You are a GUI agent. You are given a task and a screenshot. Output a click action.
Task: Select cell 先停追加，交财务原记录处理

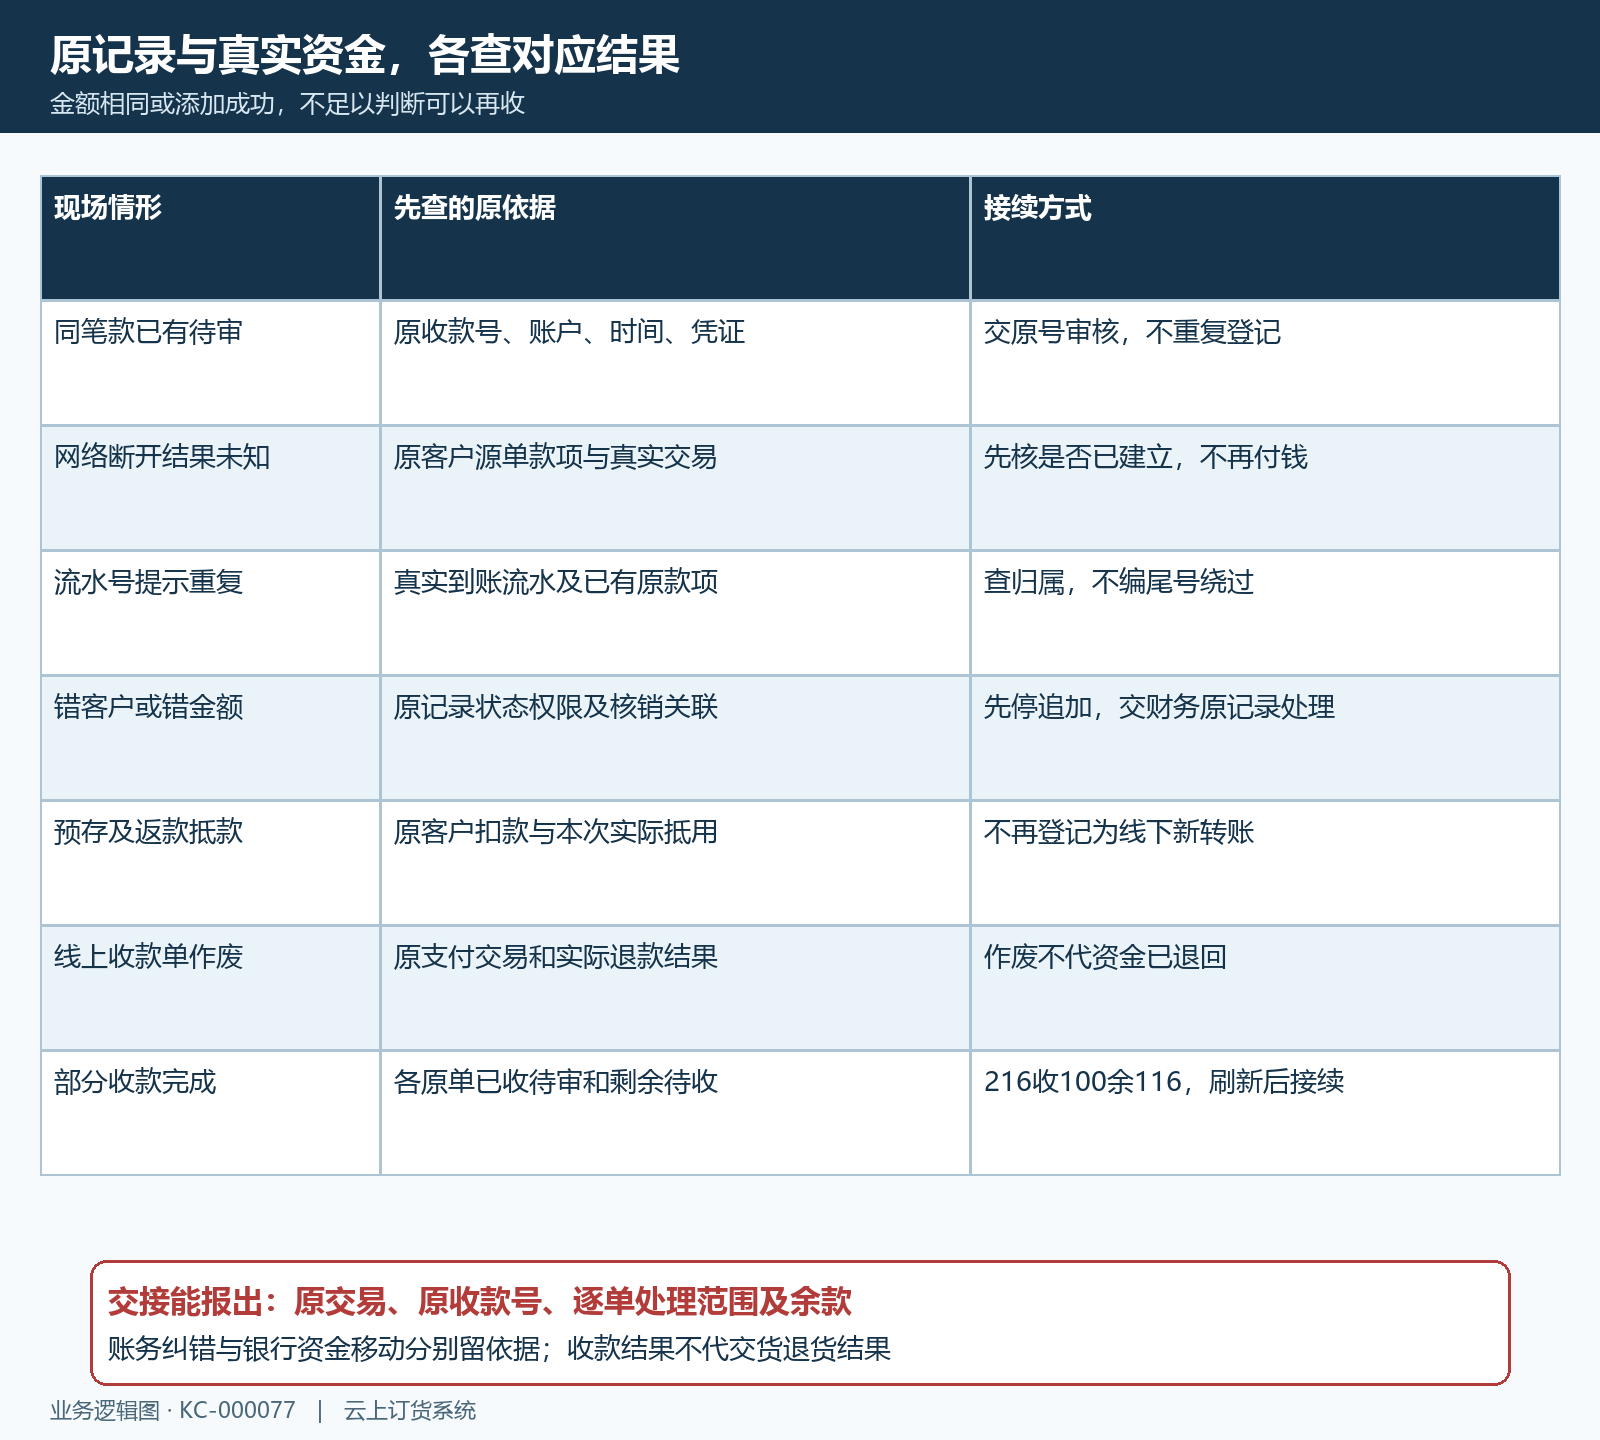coord(1265,738)
